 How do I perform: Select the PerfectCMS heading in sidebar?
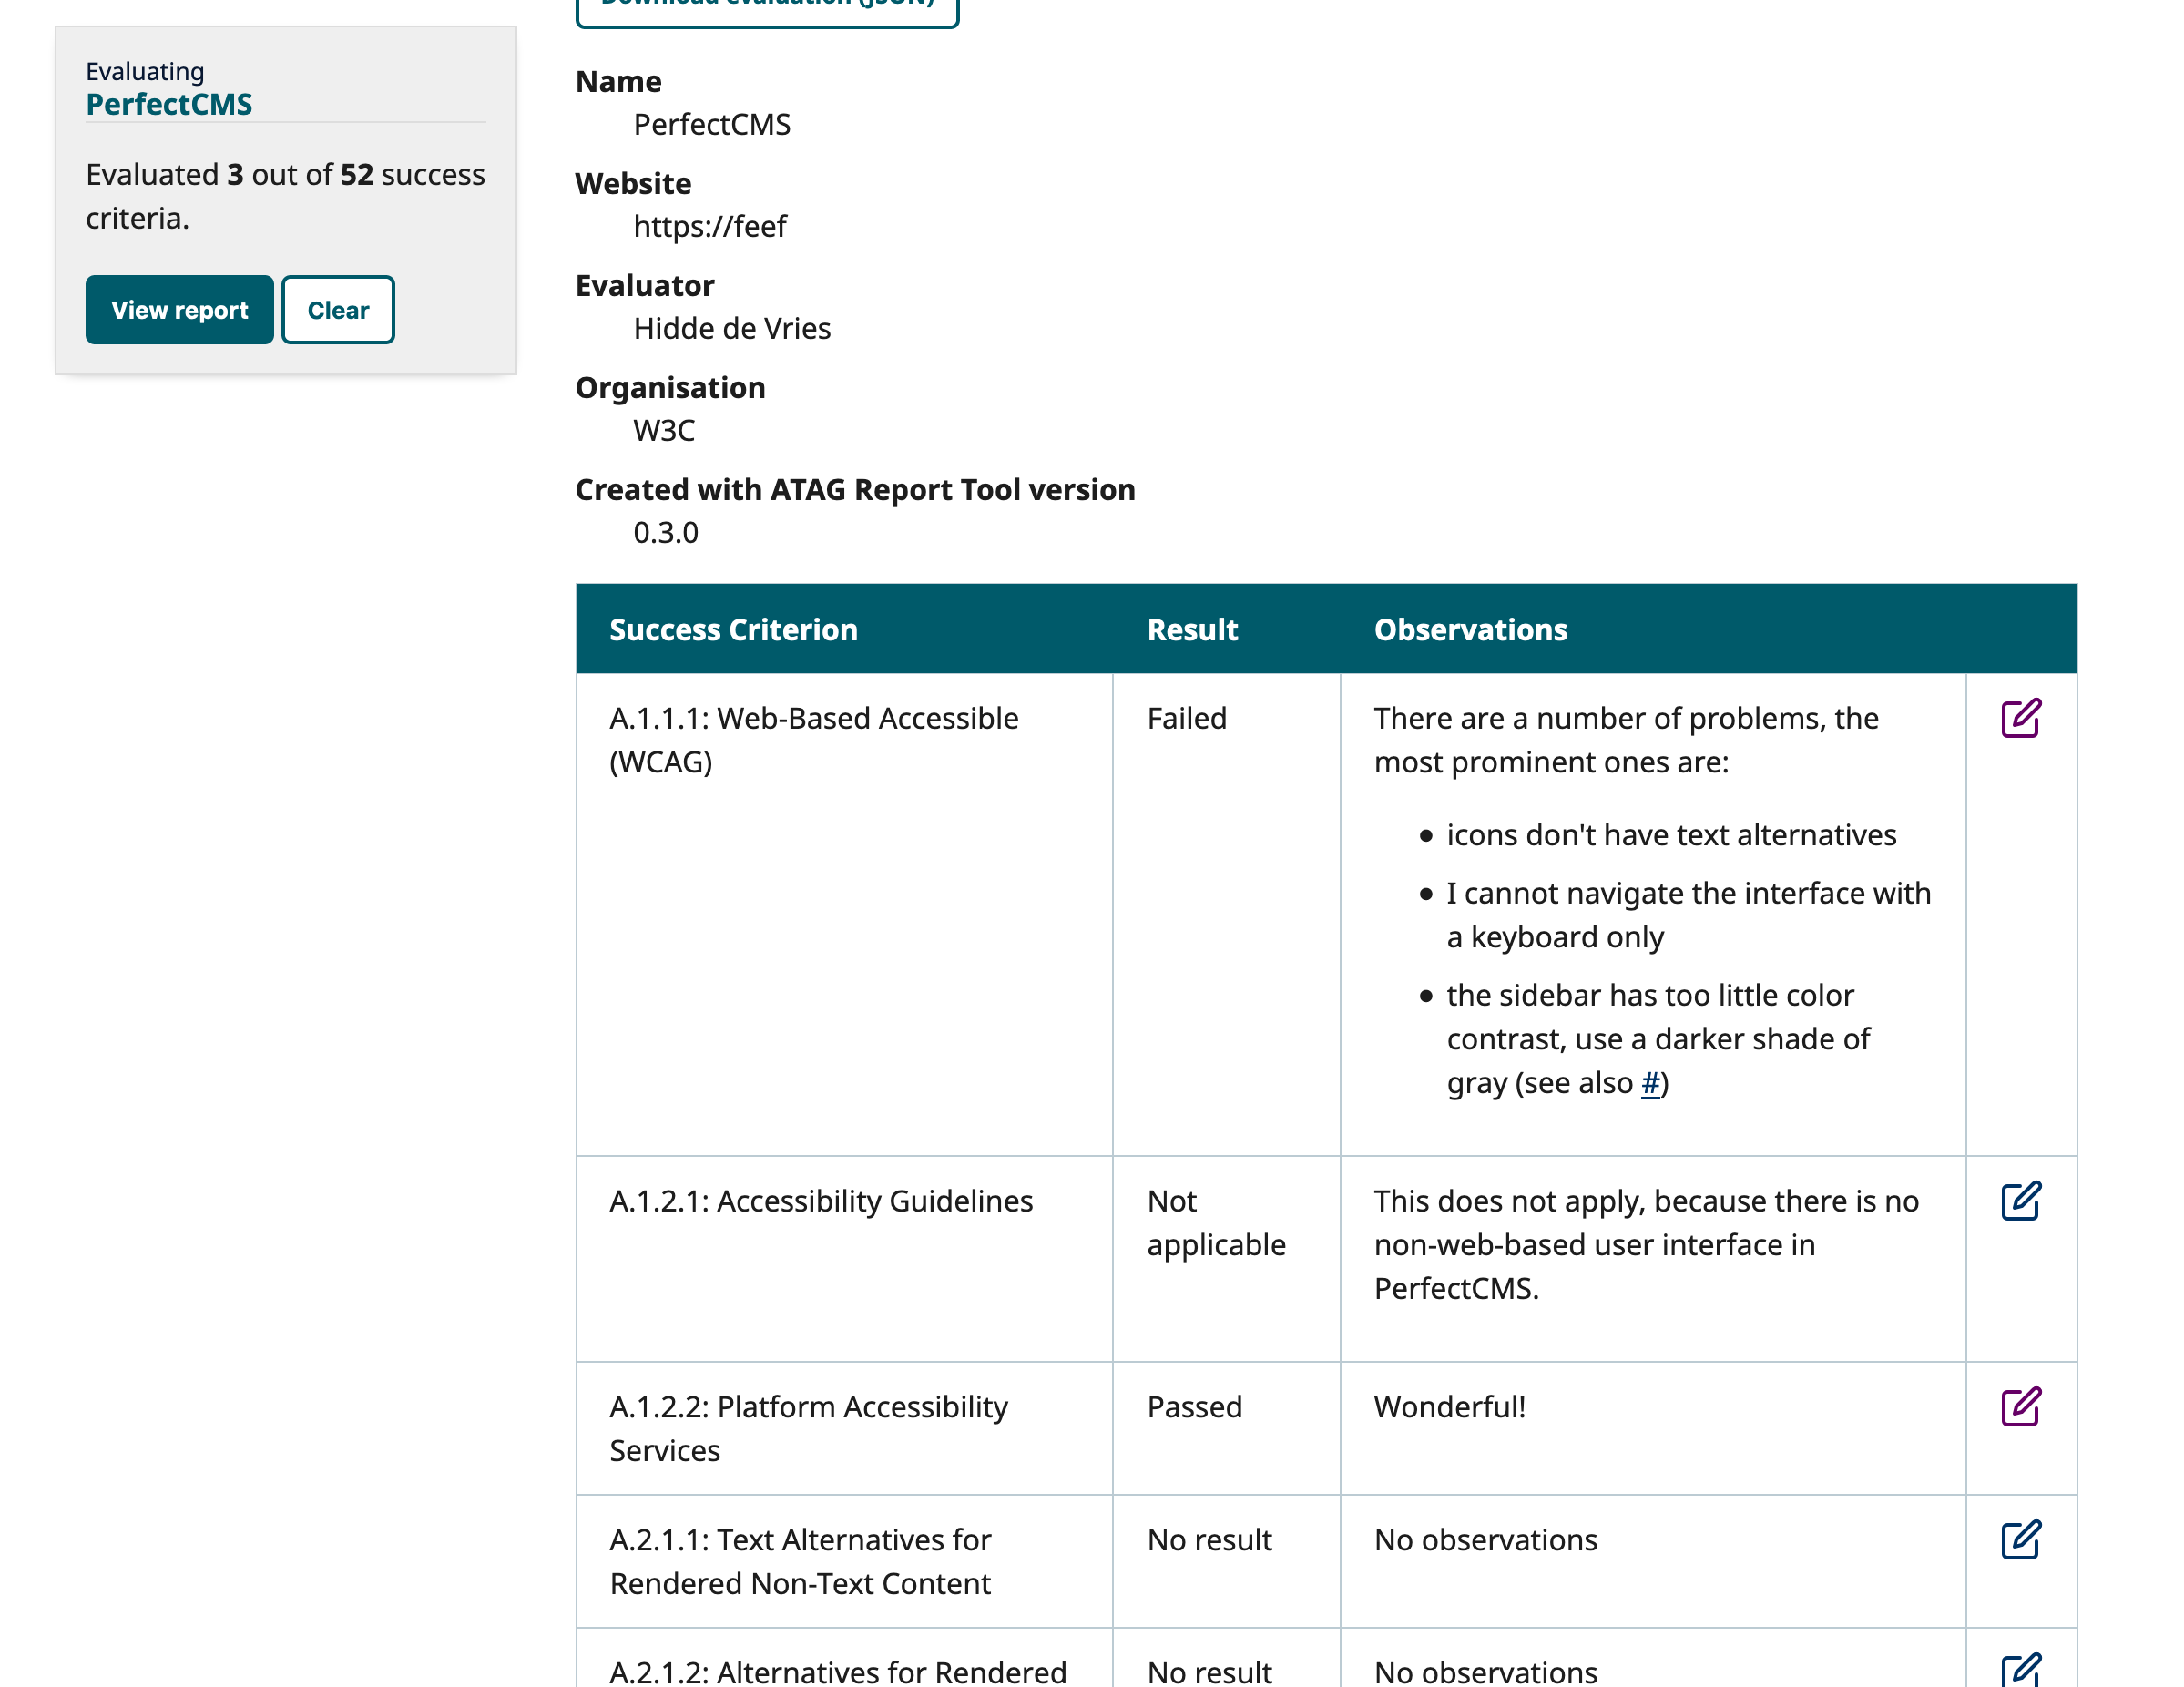(170, 104)
